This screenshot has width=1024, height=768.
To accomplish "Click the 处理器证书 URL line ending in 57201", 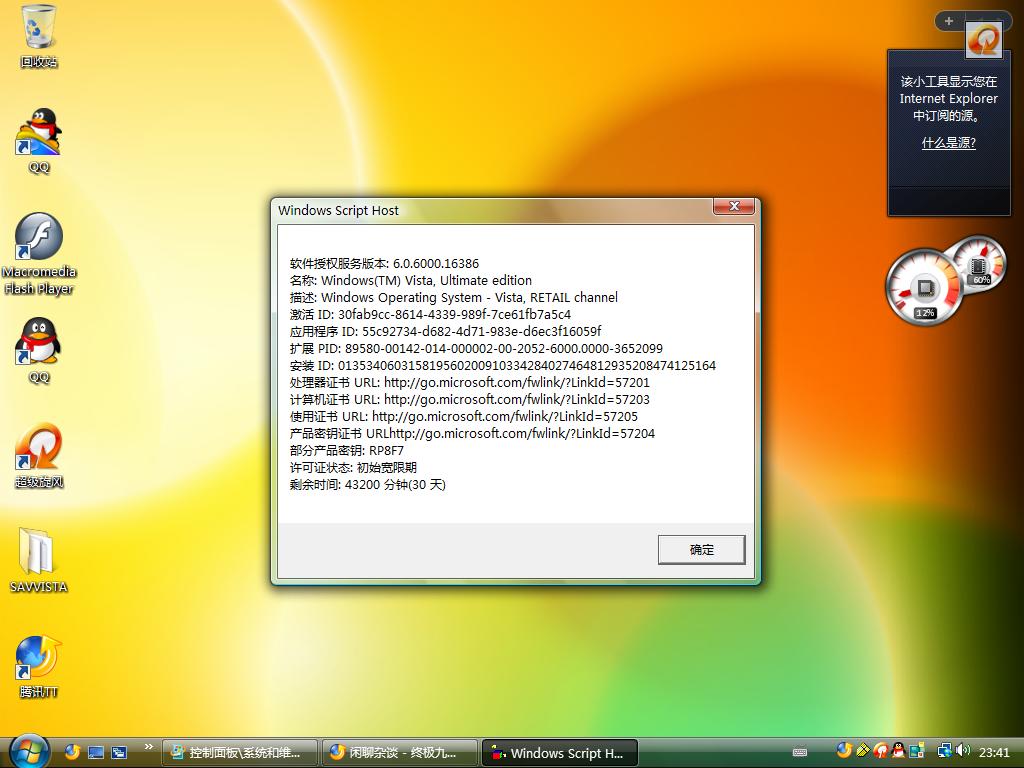I will 470,382.
